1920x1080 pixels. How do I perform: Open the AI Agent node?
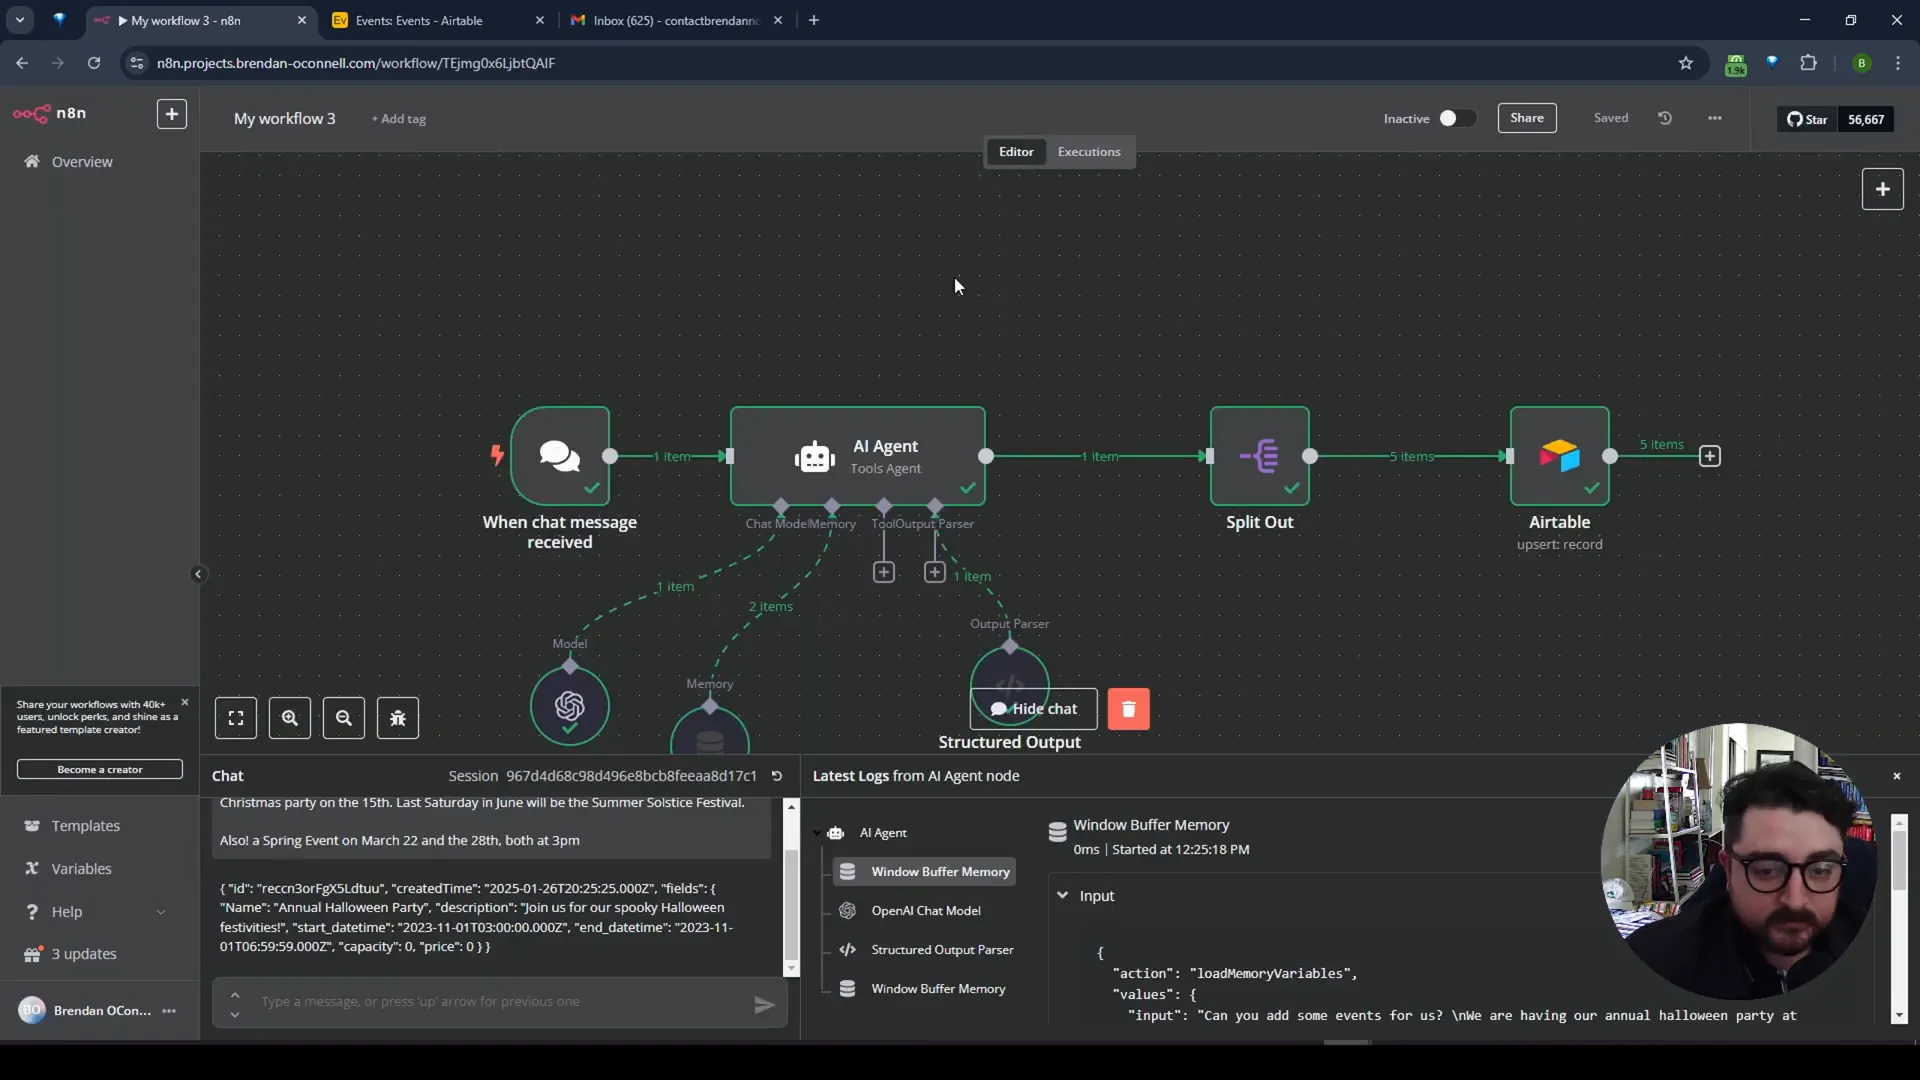click(857, 456)
